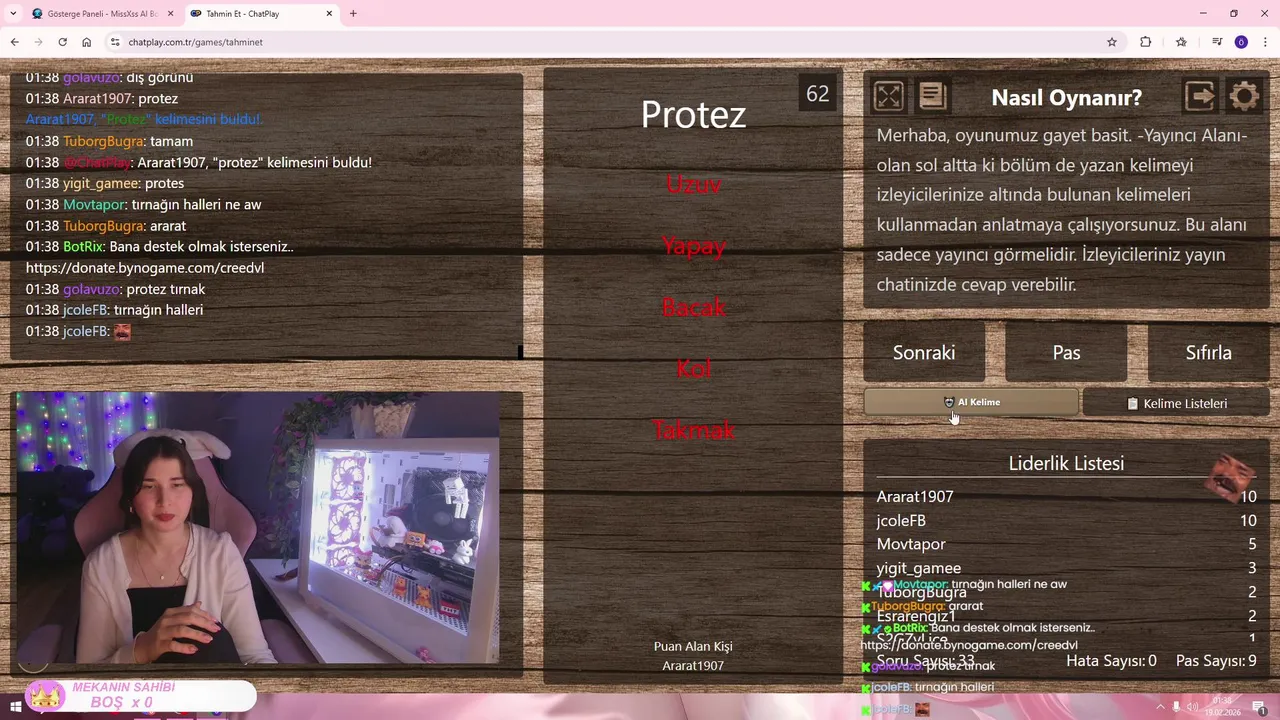Click the donate.bynogame.com link in chat

click(145, 268)
